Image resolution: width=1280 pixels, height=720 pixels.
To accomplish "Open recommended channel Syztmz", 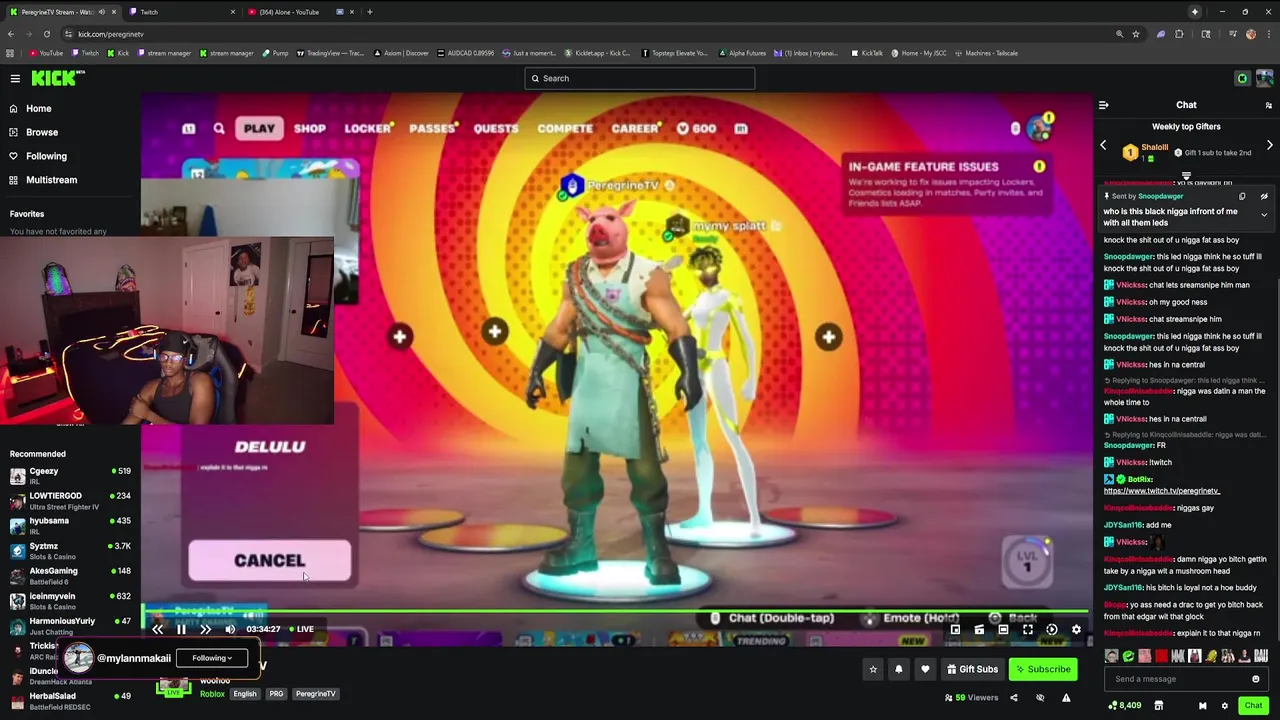I will 70,550.
